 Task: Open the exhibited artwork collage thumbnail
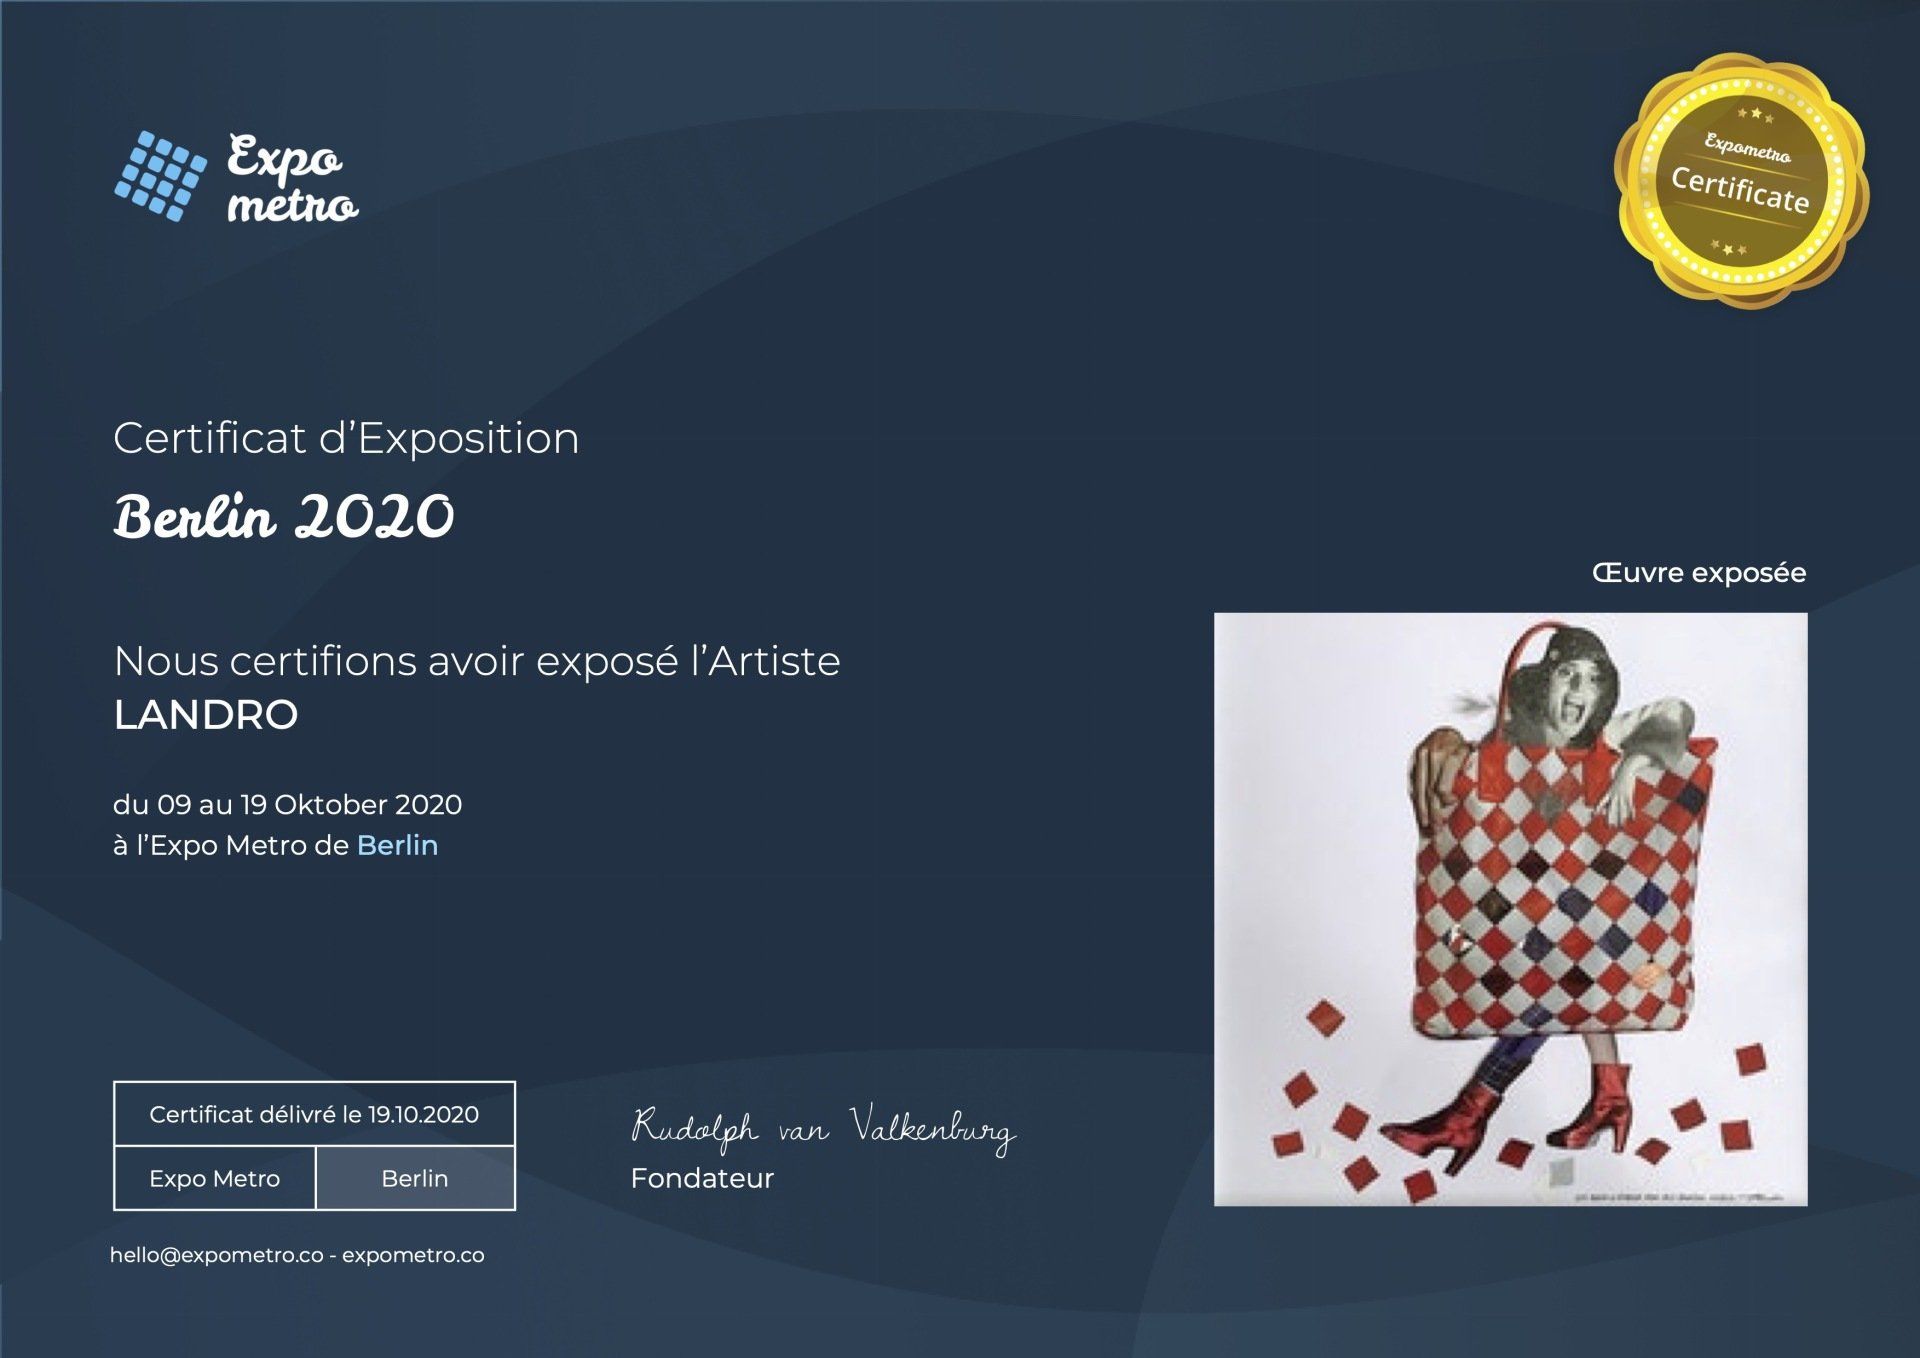click(x=1510, y=908)
